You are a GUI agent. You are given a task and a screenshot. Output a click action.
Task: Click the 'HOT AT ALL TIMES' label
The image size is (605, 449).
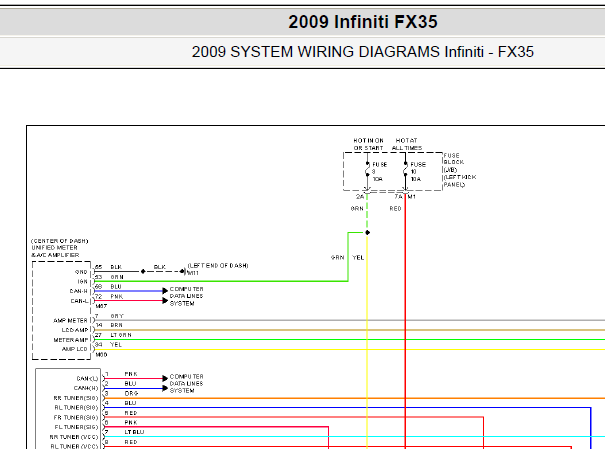coord(407,144)
